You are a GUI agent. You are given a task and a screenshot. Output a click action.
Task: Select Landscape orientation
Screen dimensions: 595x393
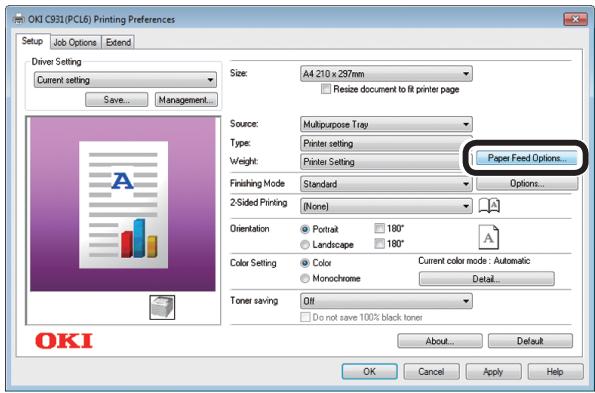tap(305, 245)
